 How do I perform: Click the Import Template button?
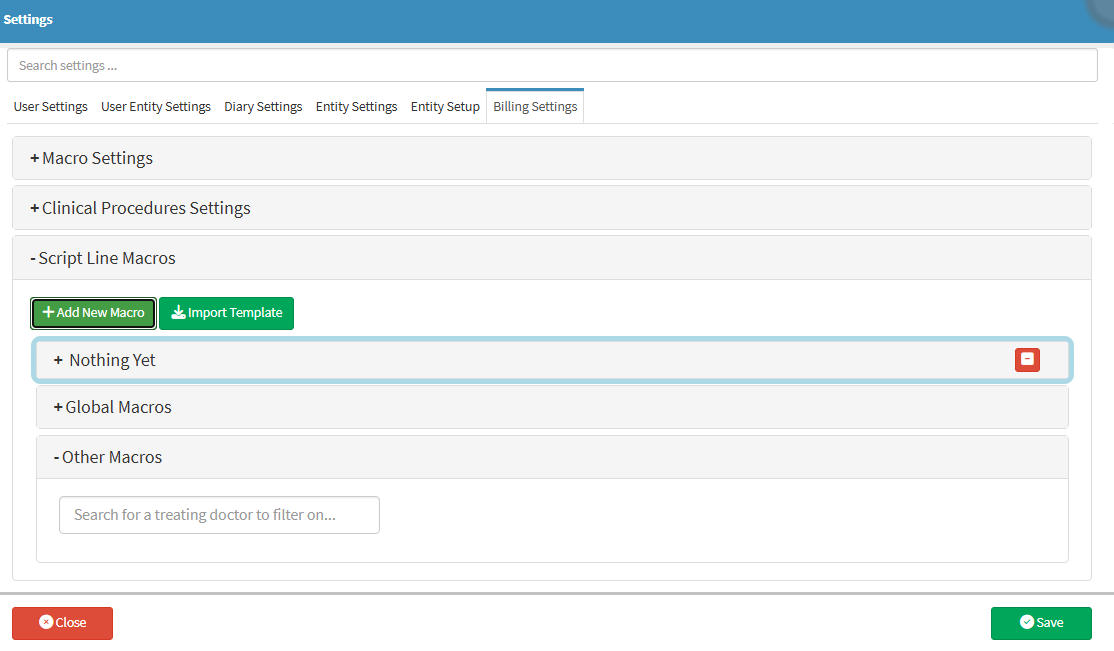pos(226,313)
